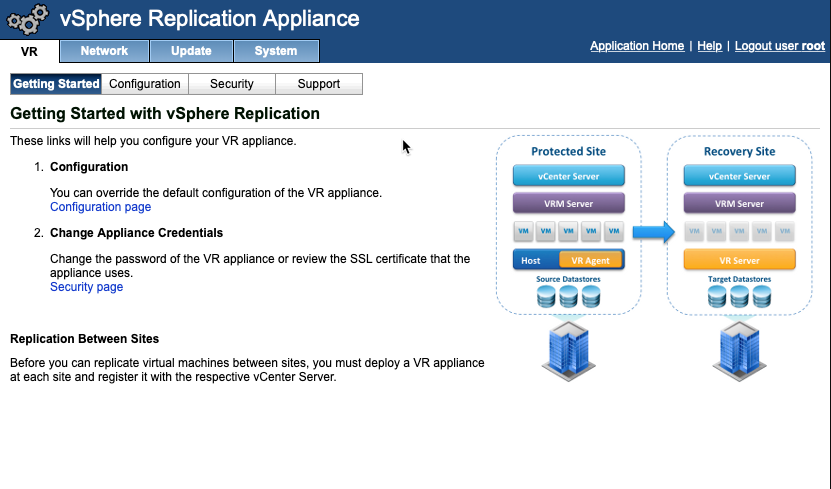The image size is (831, 489).
Task: Go to Application Home link
Action: 637,46
